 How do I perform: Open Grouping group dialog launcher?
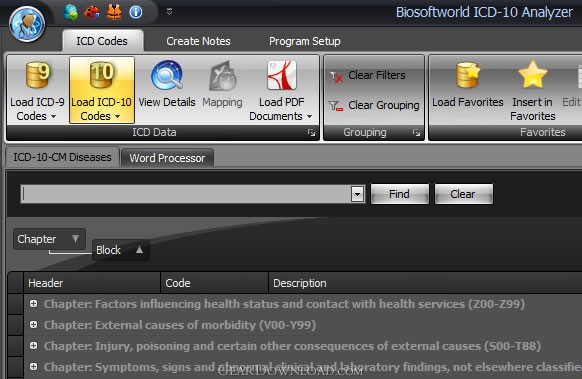416,133
